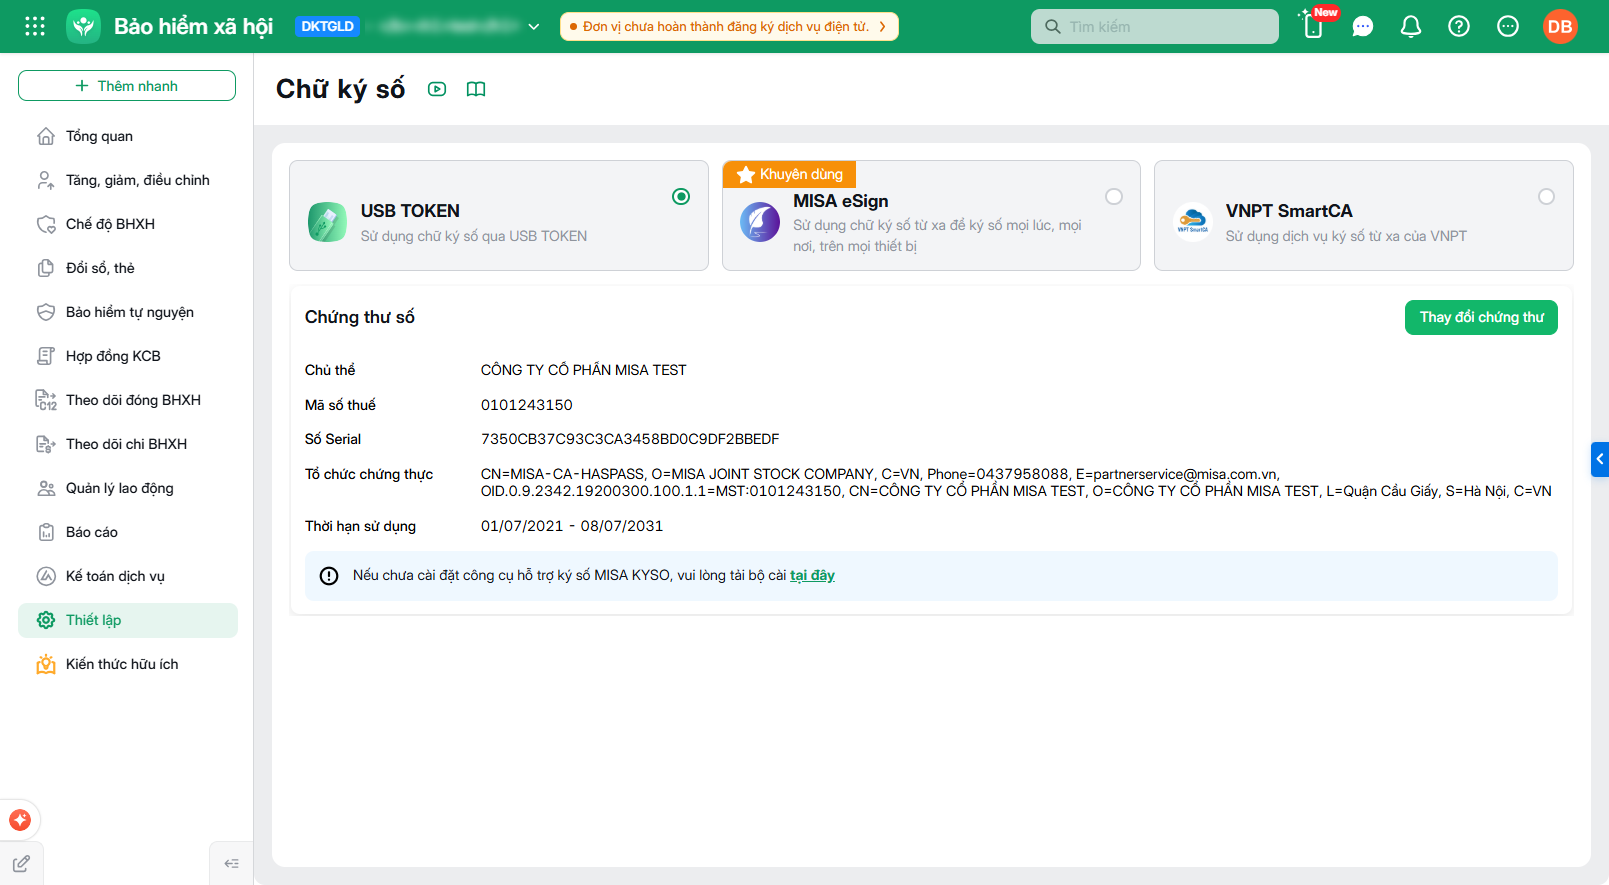
Task: Open Kiến thức hữu ích menu
Action: coord(128,664)
